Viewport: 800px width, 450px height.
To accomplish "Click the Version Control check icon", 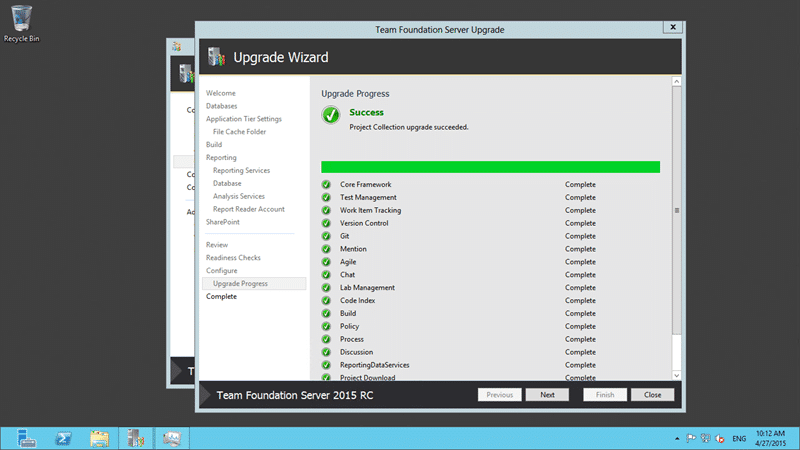I will [326, 223].
